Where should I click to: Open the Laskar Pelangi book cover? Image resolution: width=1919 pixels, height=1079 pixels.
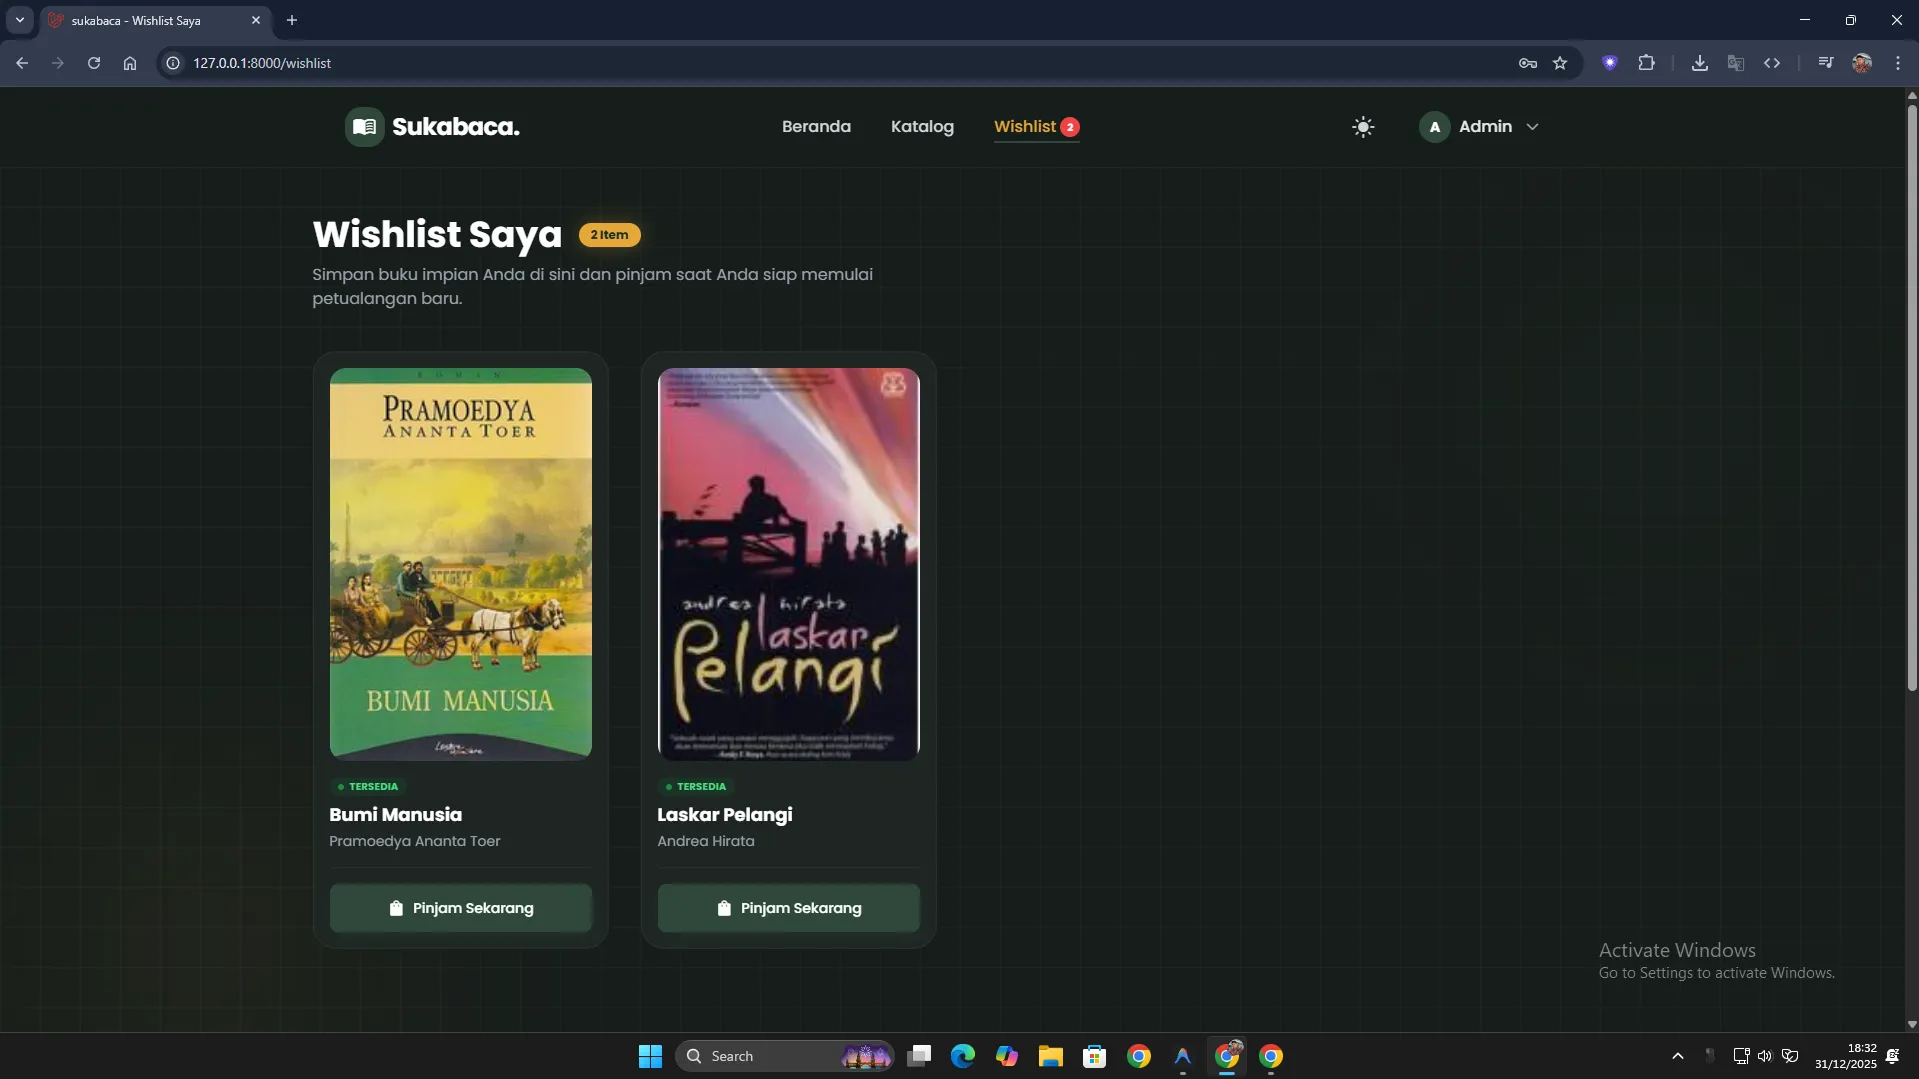coord(788,564)
